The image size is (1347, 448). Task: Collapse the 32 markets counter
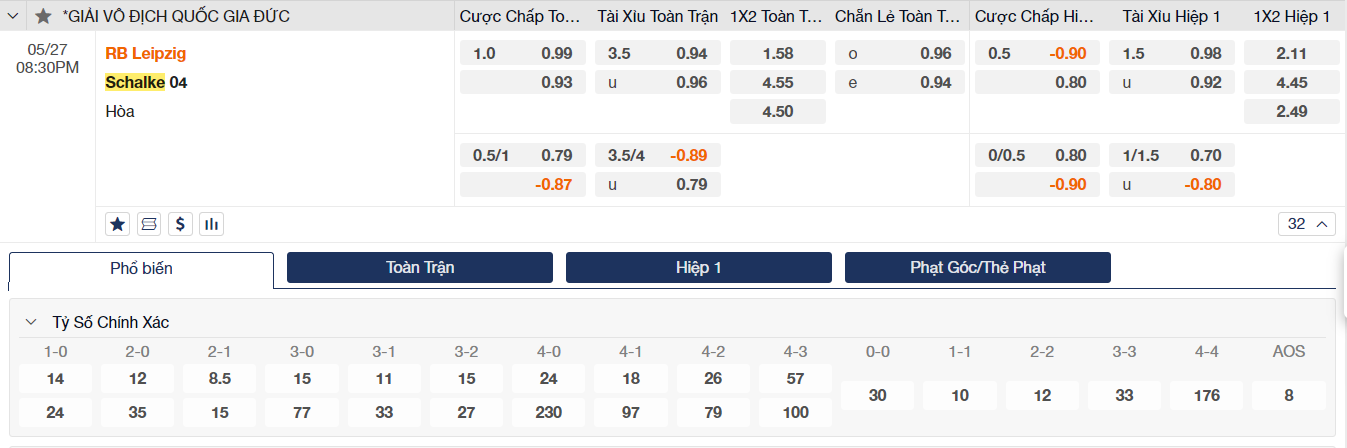click(1307, 224)
